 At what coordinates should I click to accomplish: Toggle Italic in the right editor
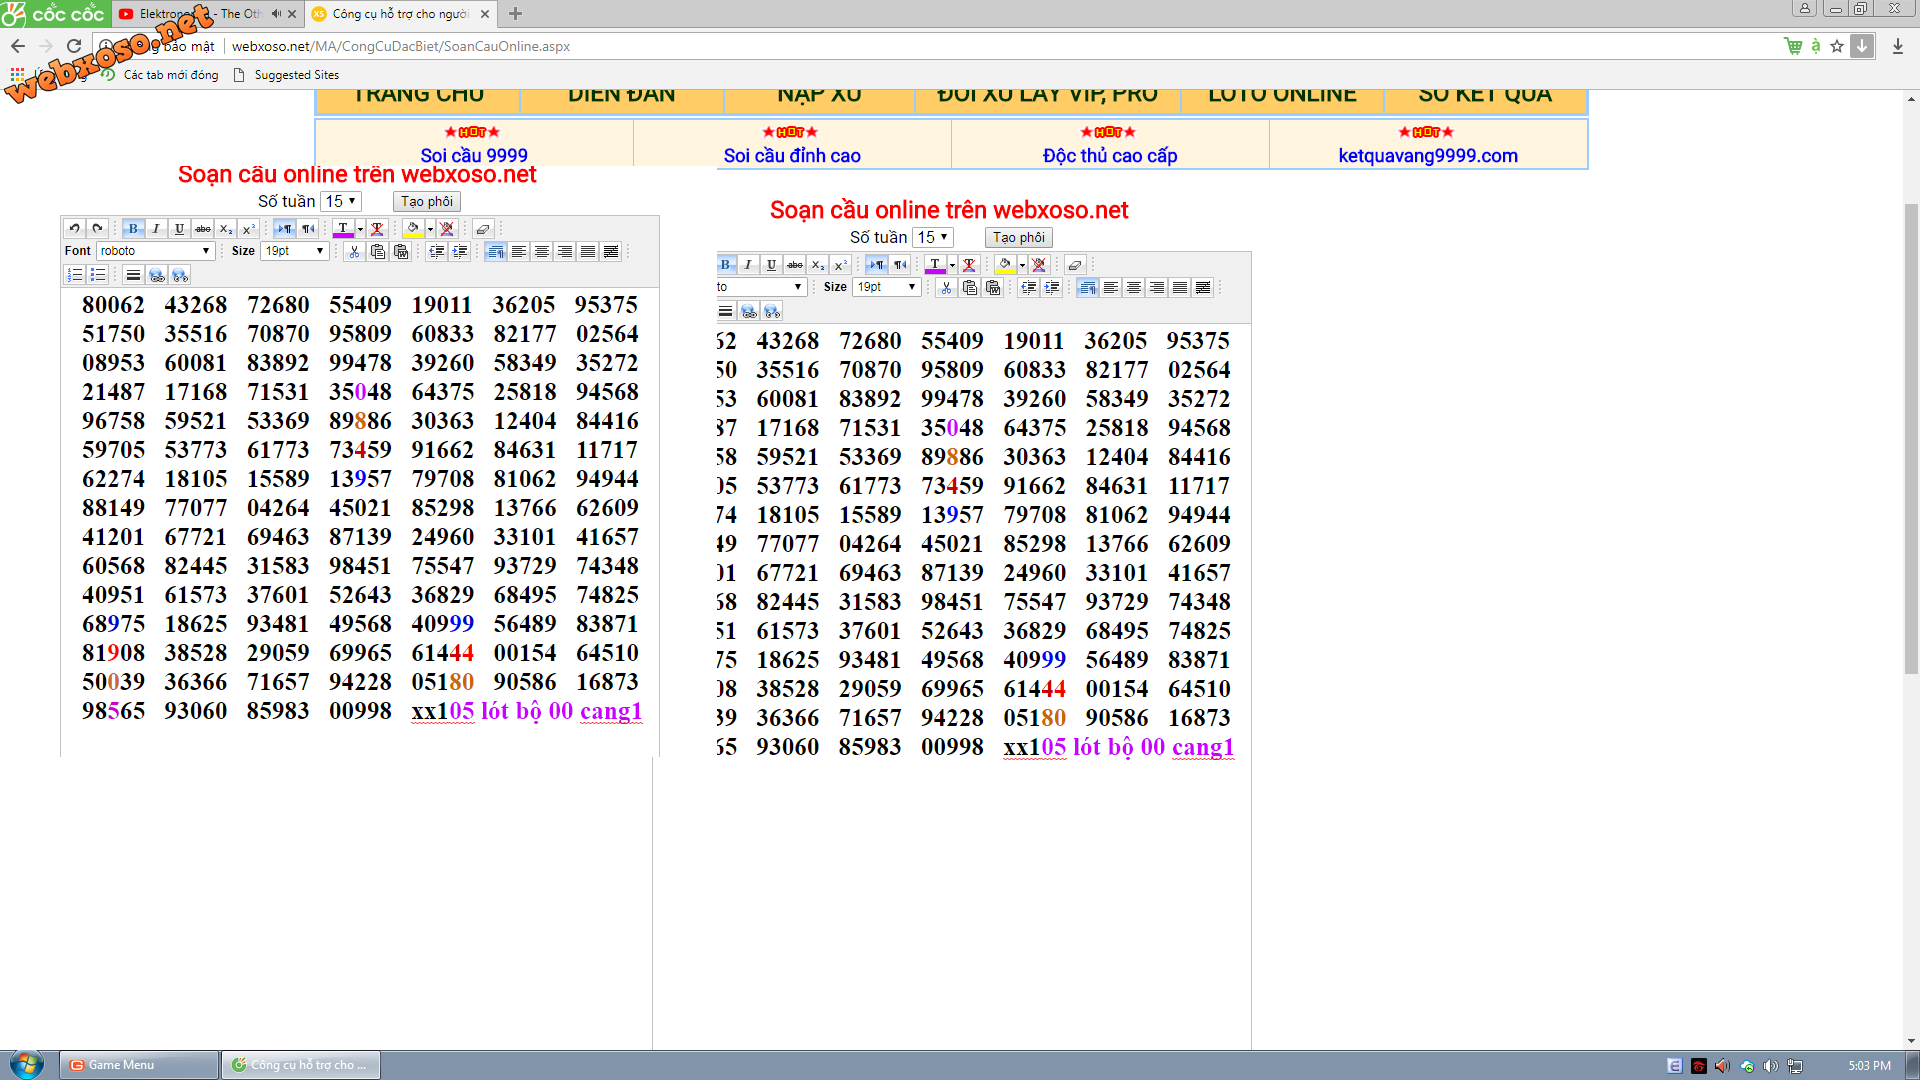coord(748,265)
